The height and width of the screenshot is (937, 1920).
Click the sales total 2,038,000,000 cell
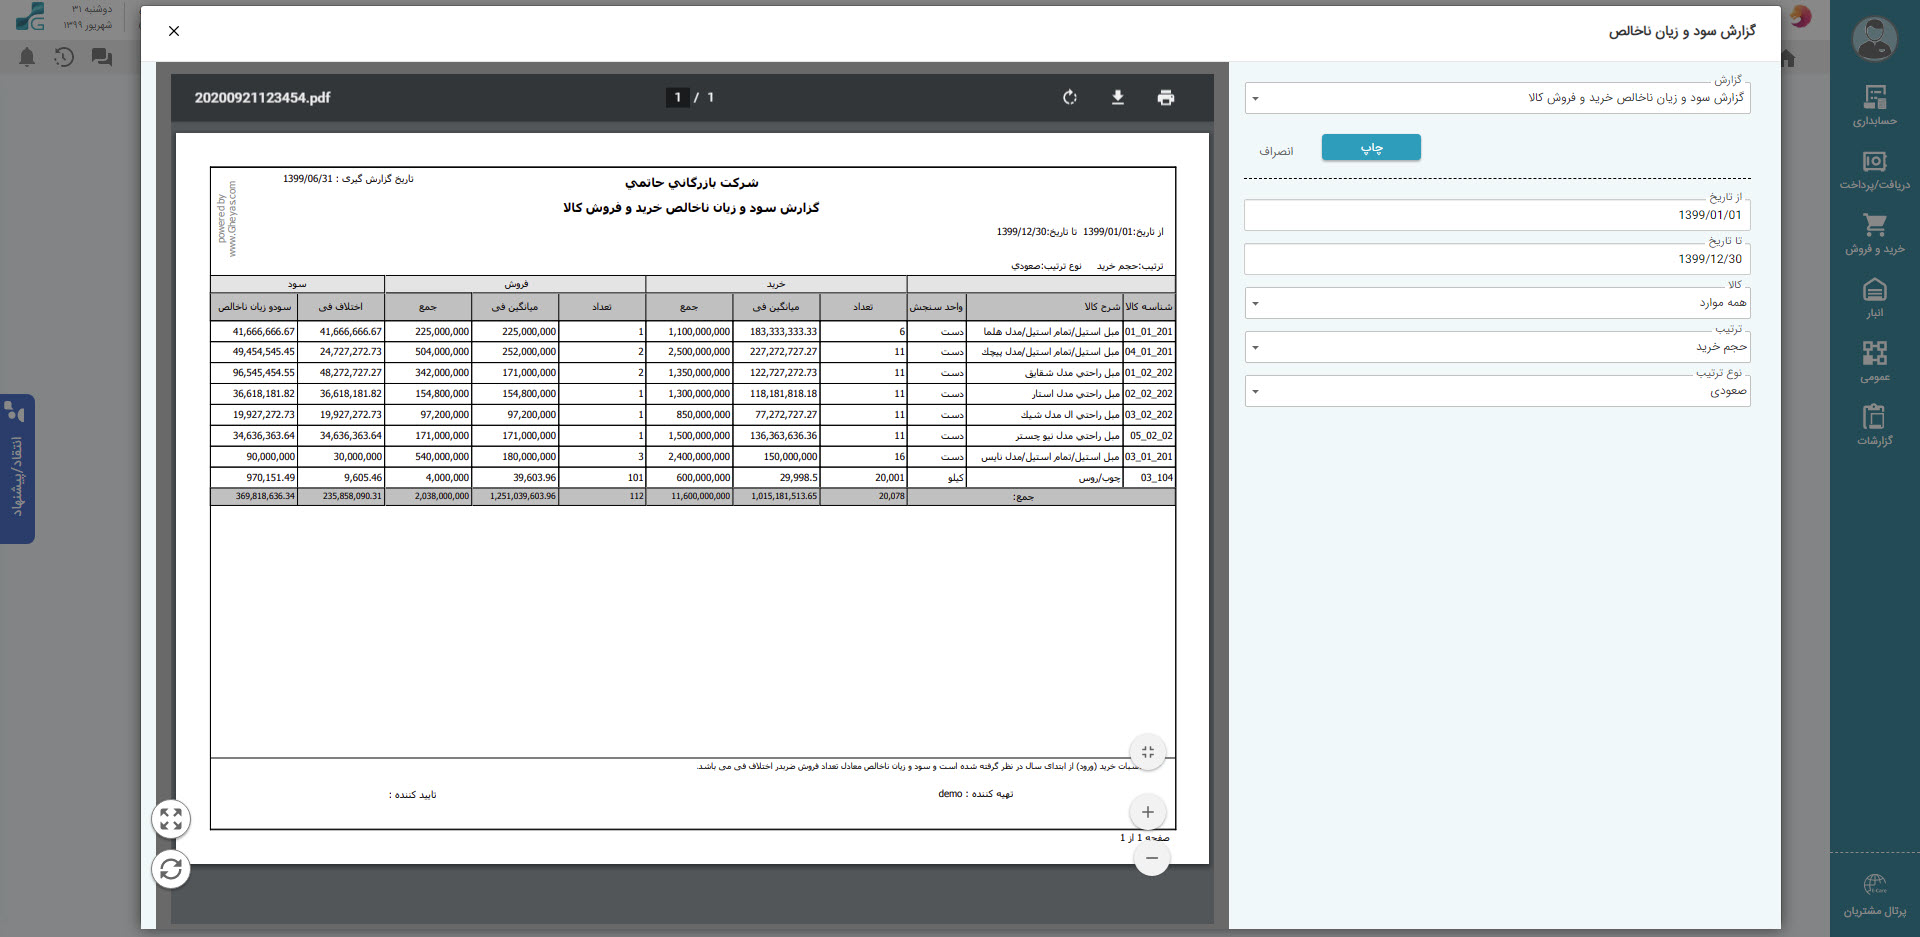tap(428, 496)
